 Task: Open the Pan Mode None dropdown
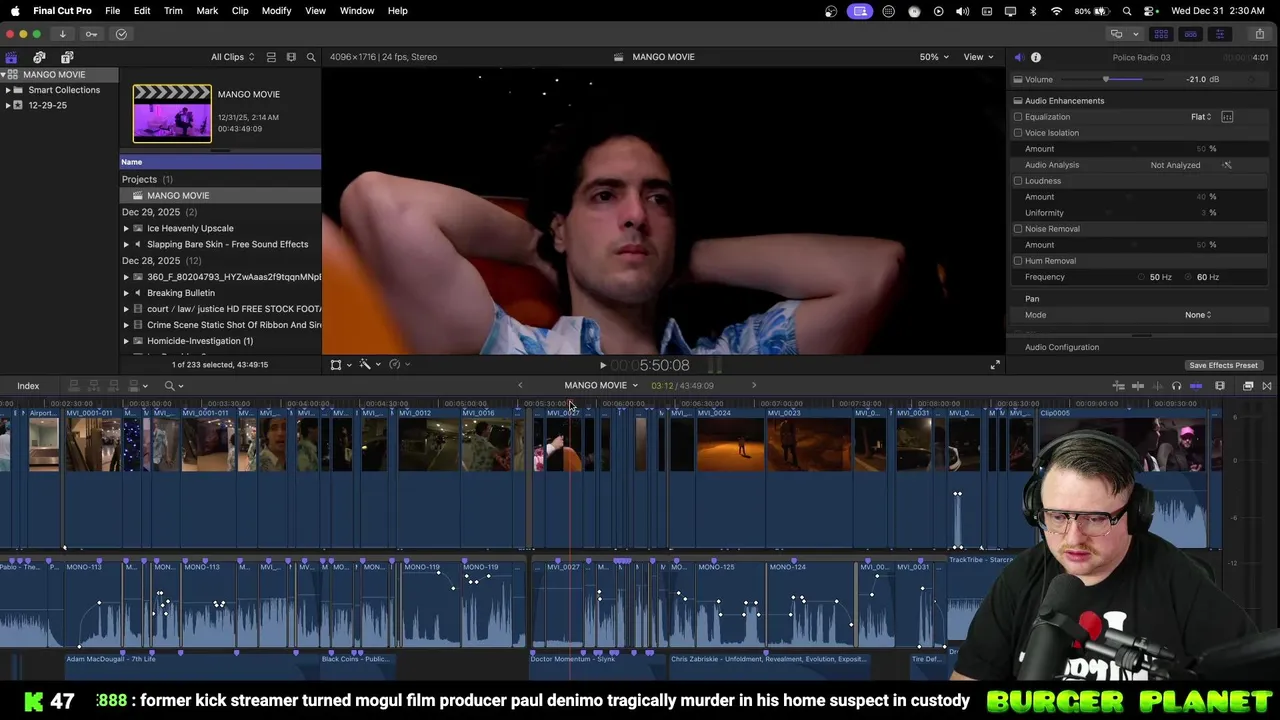[1198, 315]
